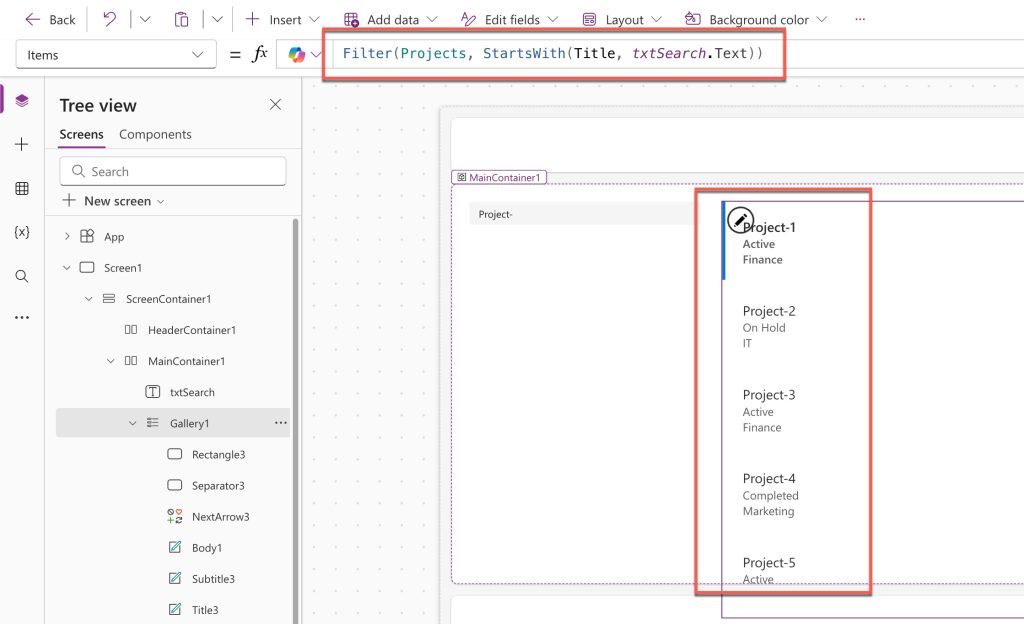This screenshot has height=624, width=1024.
Task: Select Title3 in the tree
Action: click(x=205, y=610)
